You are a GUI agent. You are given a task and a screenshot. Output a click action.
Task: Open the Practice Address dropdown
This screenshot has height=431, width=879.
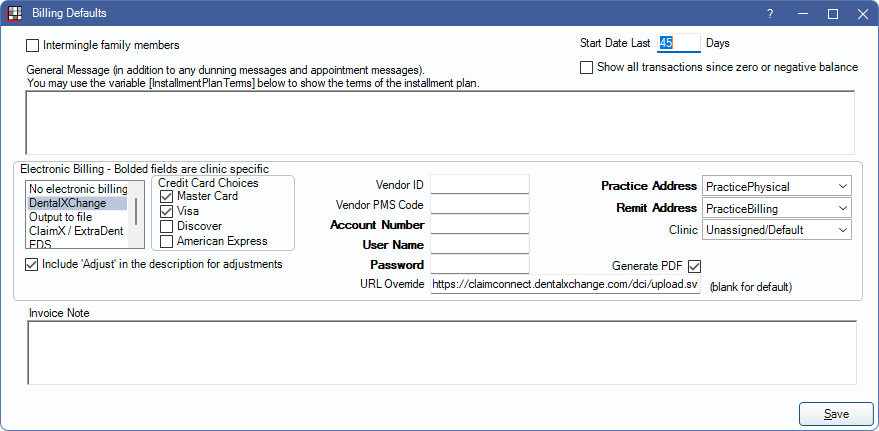(776, 186)
